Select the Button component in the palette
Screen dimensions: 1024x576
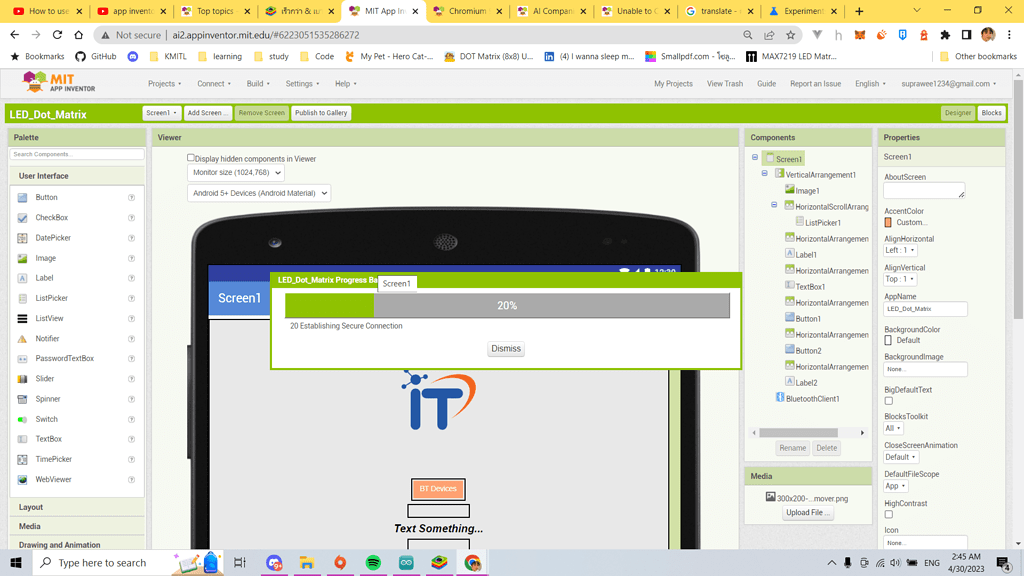pyautogui.click(x=42, y=197)
